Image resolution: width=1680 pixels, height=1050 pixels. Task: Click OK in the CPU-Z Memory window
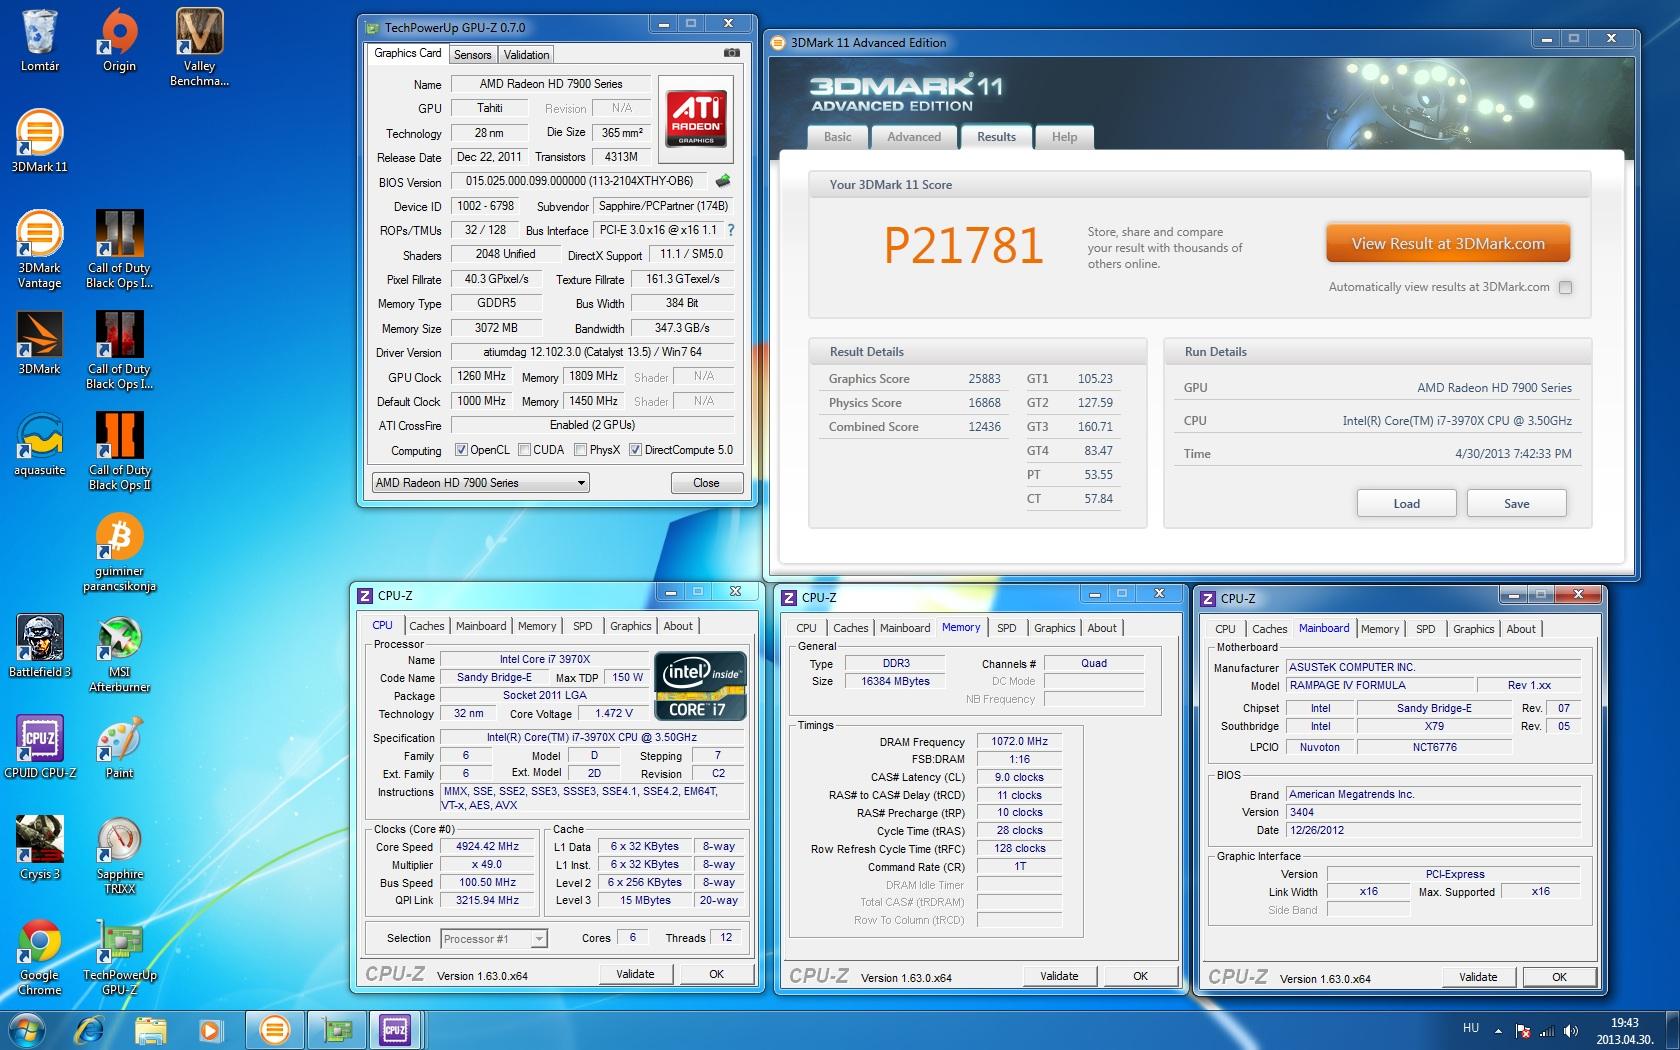[x=1140, y=976]
